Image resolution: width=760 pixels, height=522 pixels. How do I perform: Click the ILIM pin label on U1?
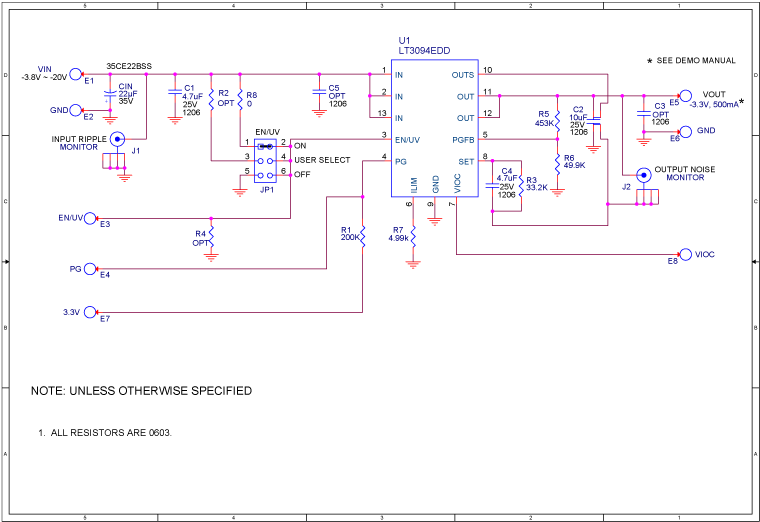click(x=414, y=186)
